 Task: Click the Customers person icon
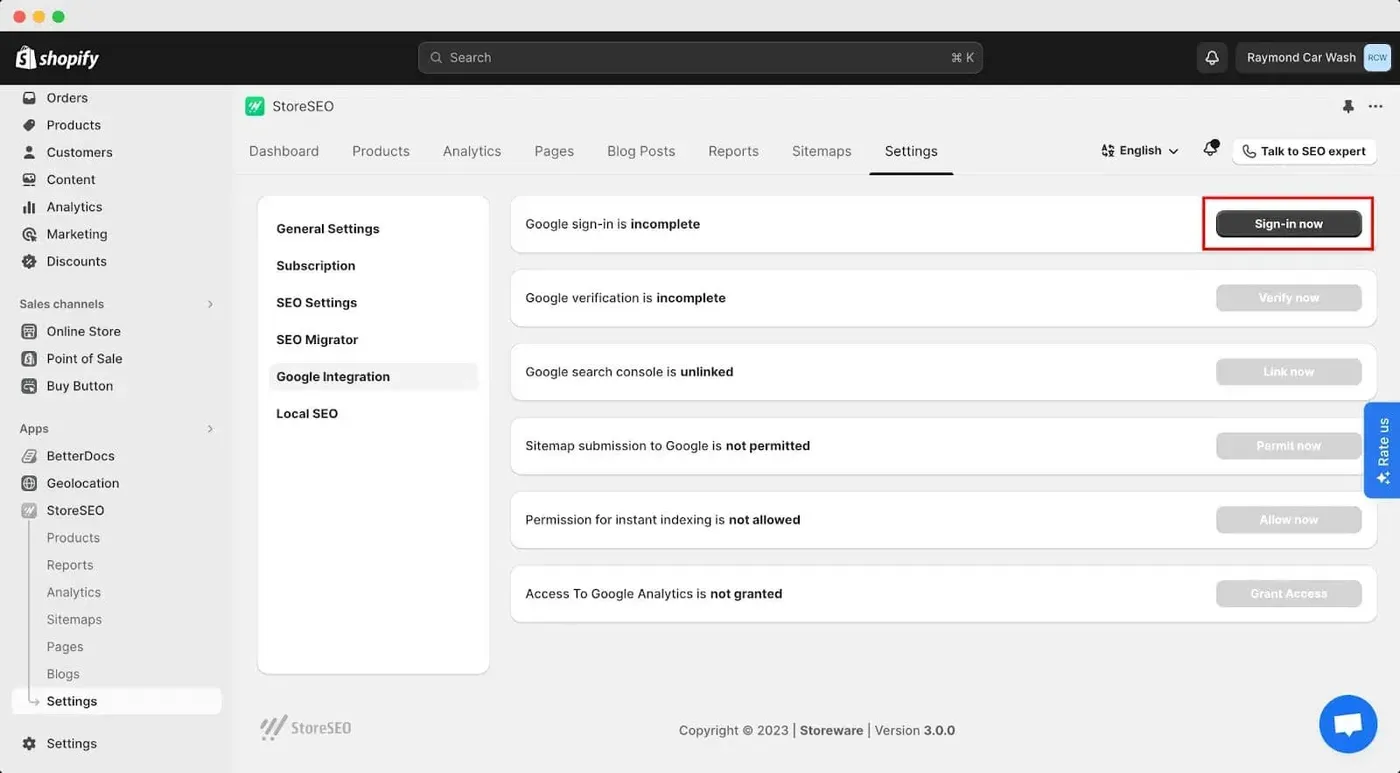click(x=29, y=152)
